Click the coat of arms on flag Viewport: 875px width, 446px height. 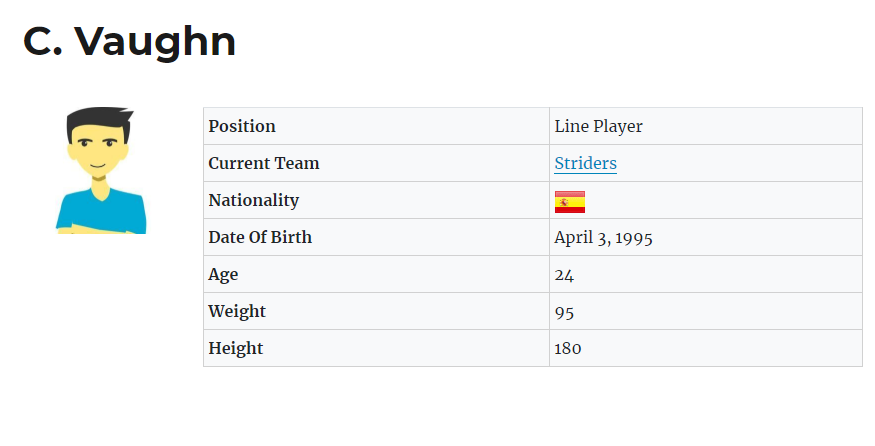[564, 202]
